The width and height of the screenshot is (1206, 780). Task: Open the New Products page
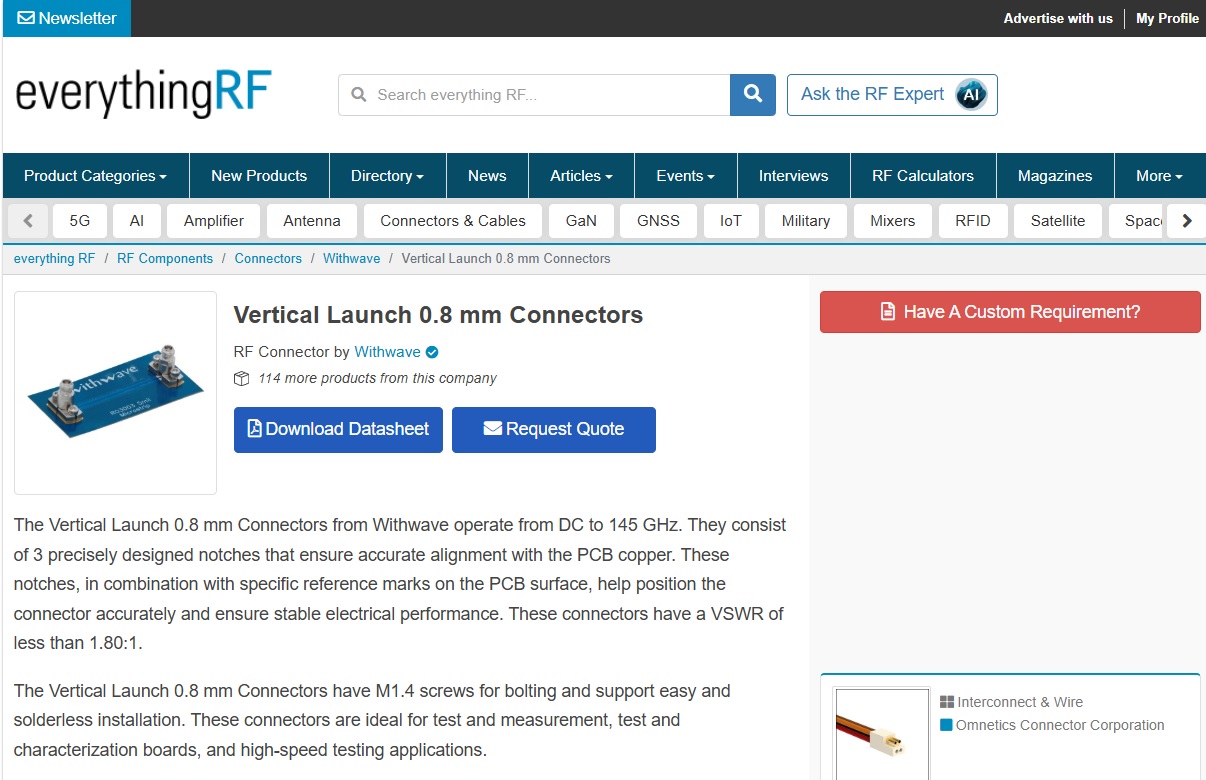pos(259,176)
